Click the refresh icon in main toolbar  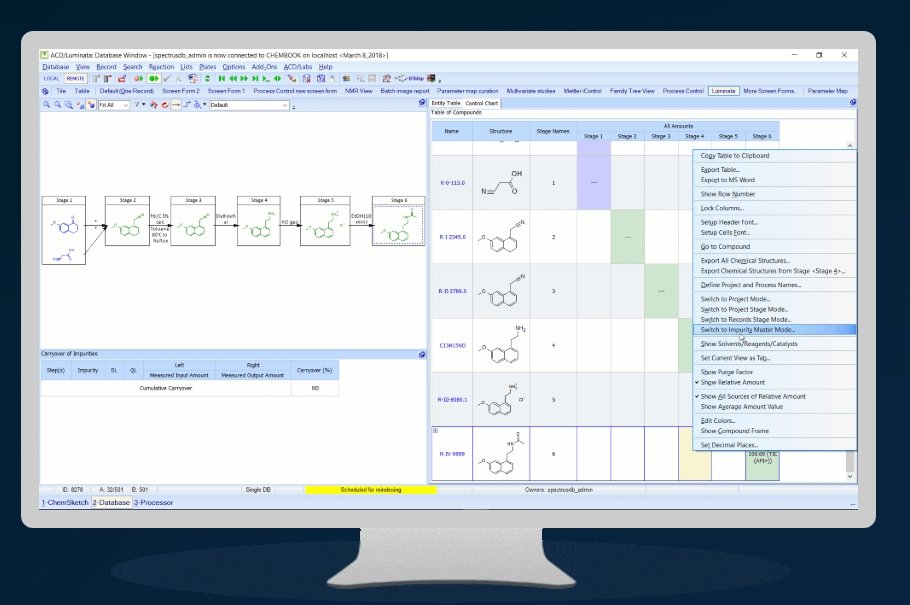(x=207, y=78)
